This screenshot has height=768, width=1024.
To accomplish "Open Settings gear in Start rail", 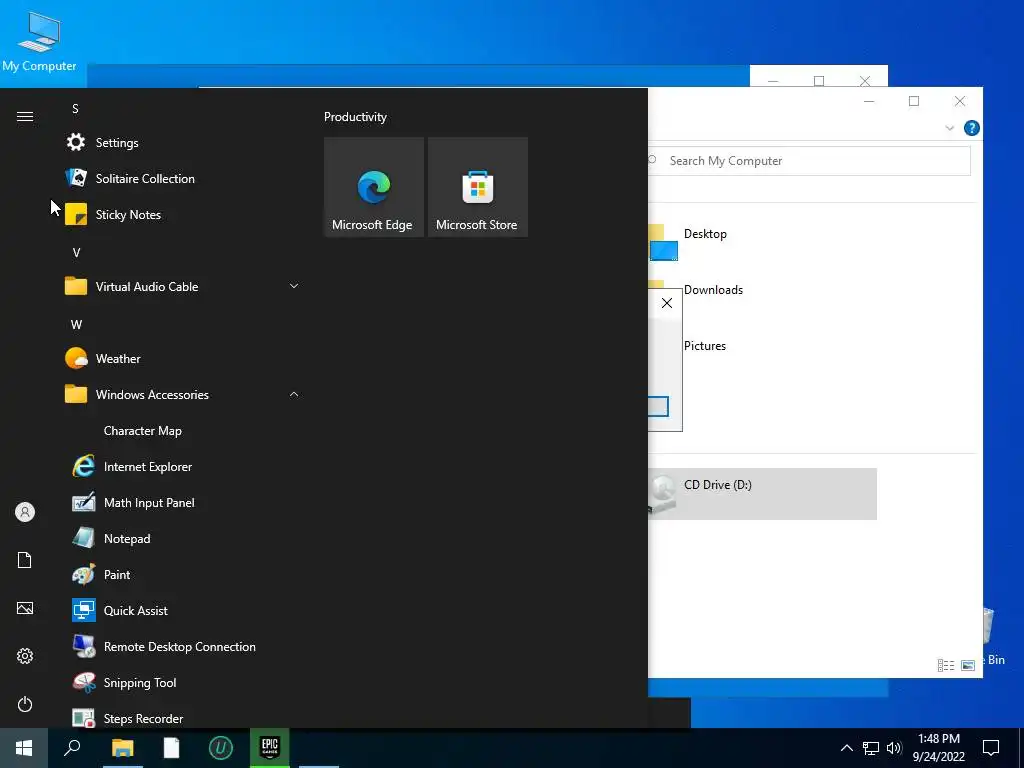I will point(25,656).
